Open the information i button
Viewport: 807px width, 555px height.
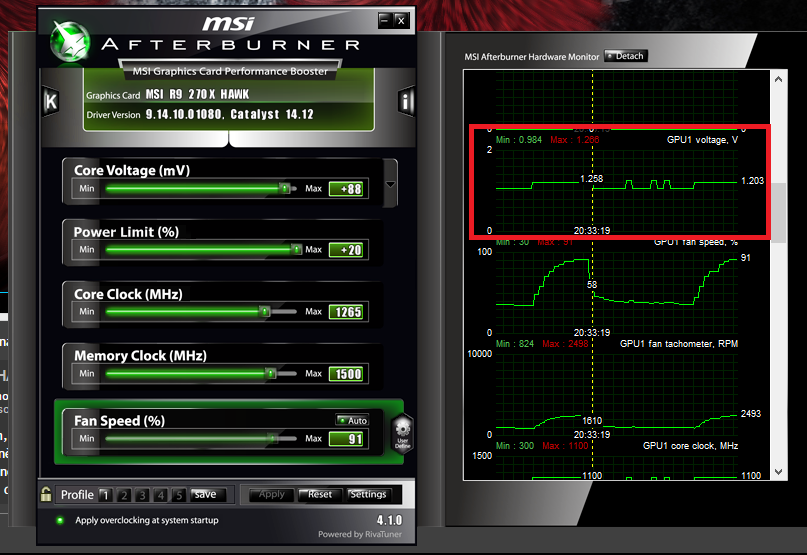[406, 101]
